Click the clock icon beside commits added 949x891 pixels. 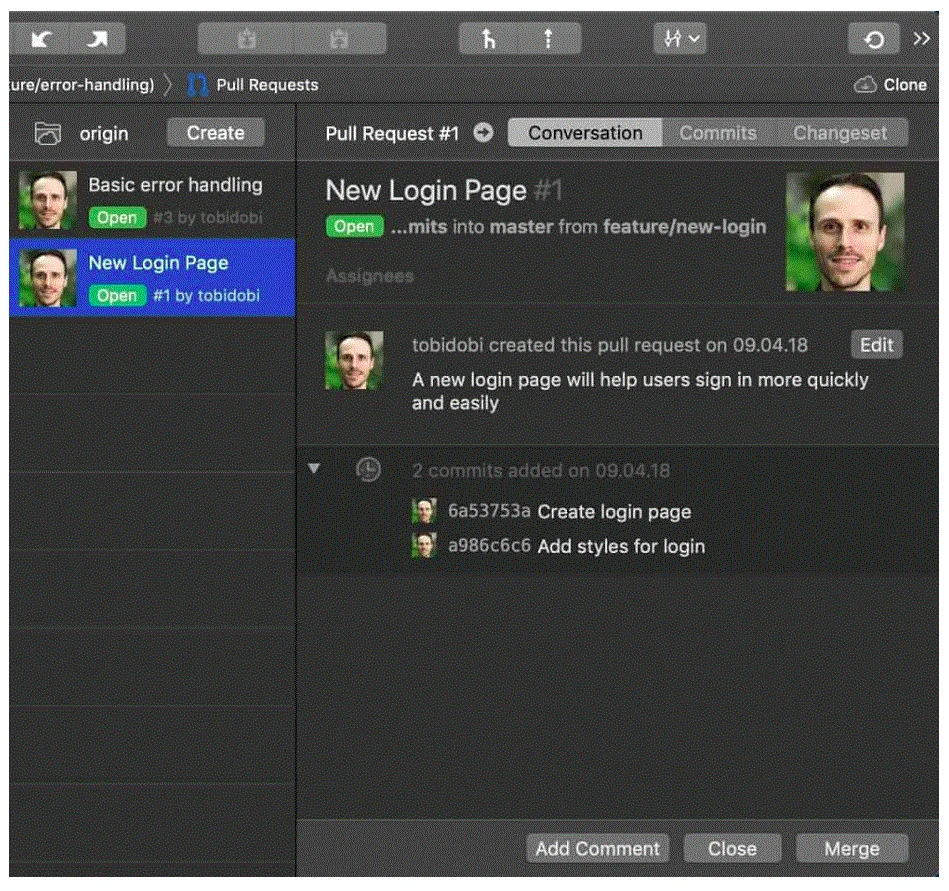click(x=368, y=469)
